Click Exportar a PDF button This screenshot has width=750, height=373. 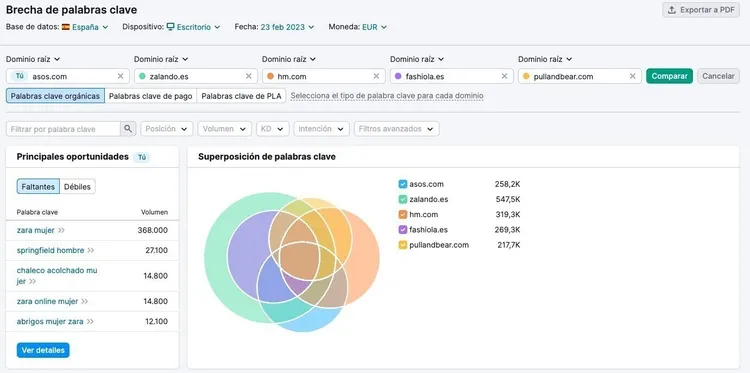pos(701,10)
